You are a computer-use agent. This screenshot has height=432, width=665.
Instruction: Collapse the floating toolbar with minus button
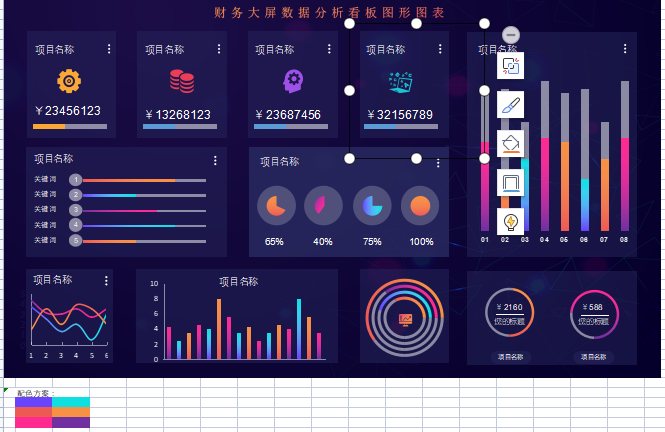[x=510, y=35]
